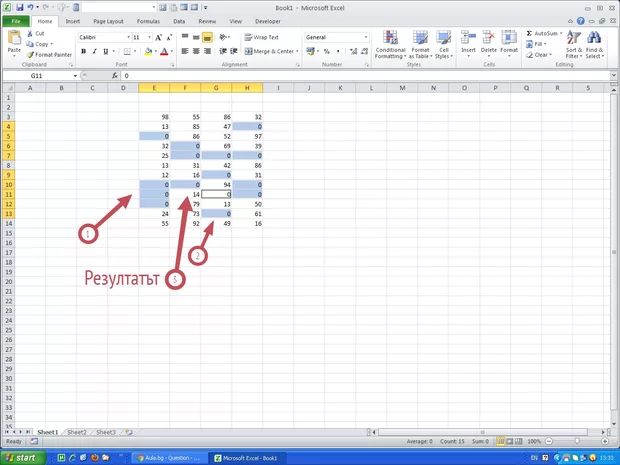Screen dimensions: 620x465
Task: Open the Calibri font name dropdown
Action: pyautogui.click(x=129, y=37)
